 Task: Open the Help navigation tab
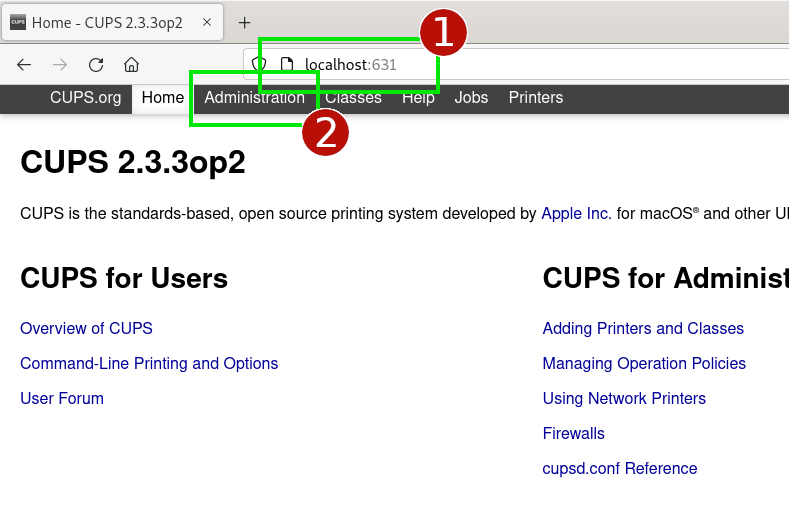(x=418, y=98)
